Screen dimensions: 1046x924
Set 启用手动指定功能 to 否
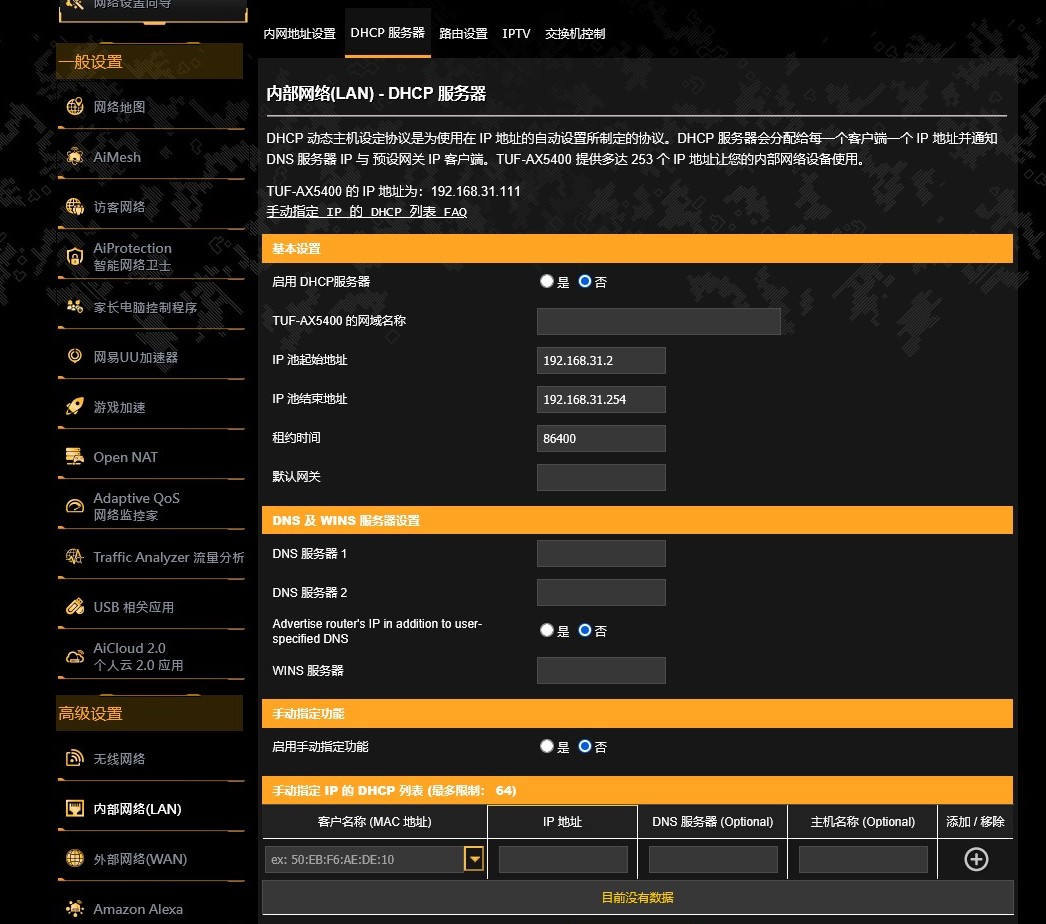[586, 747]
